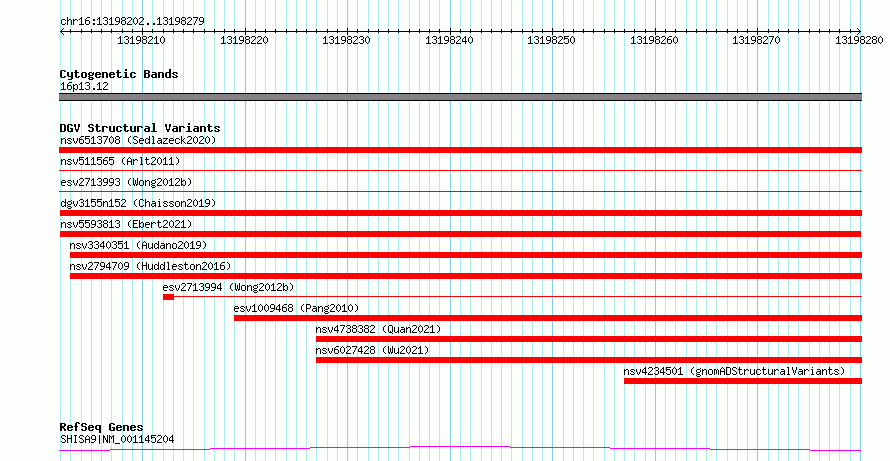This screenshot has width=890, height=461.
Task: Open variant esv2713994 (Wong2012b) label
Action: click(228, 287)
